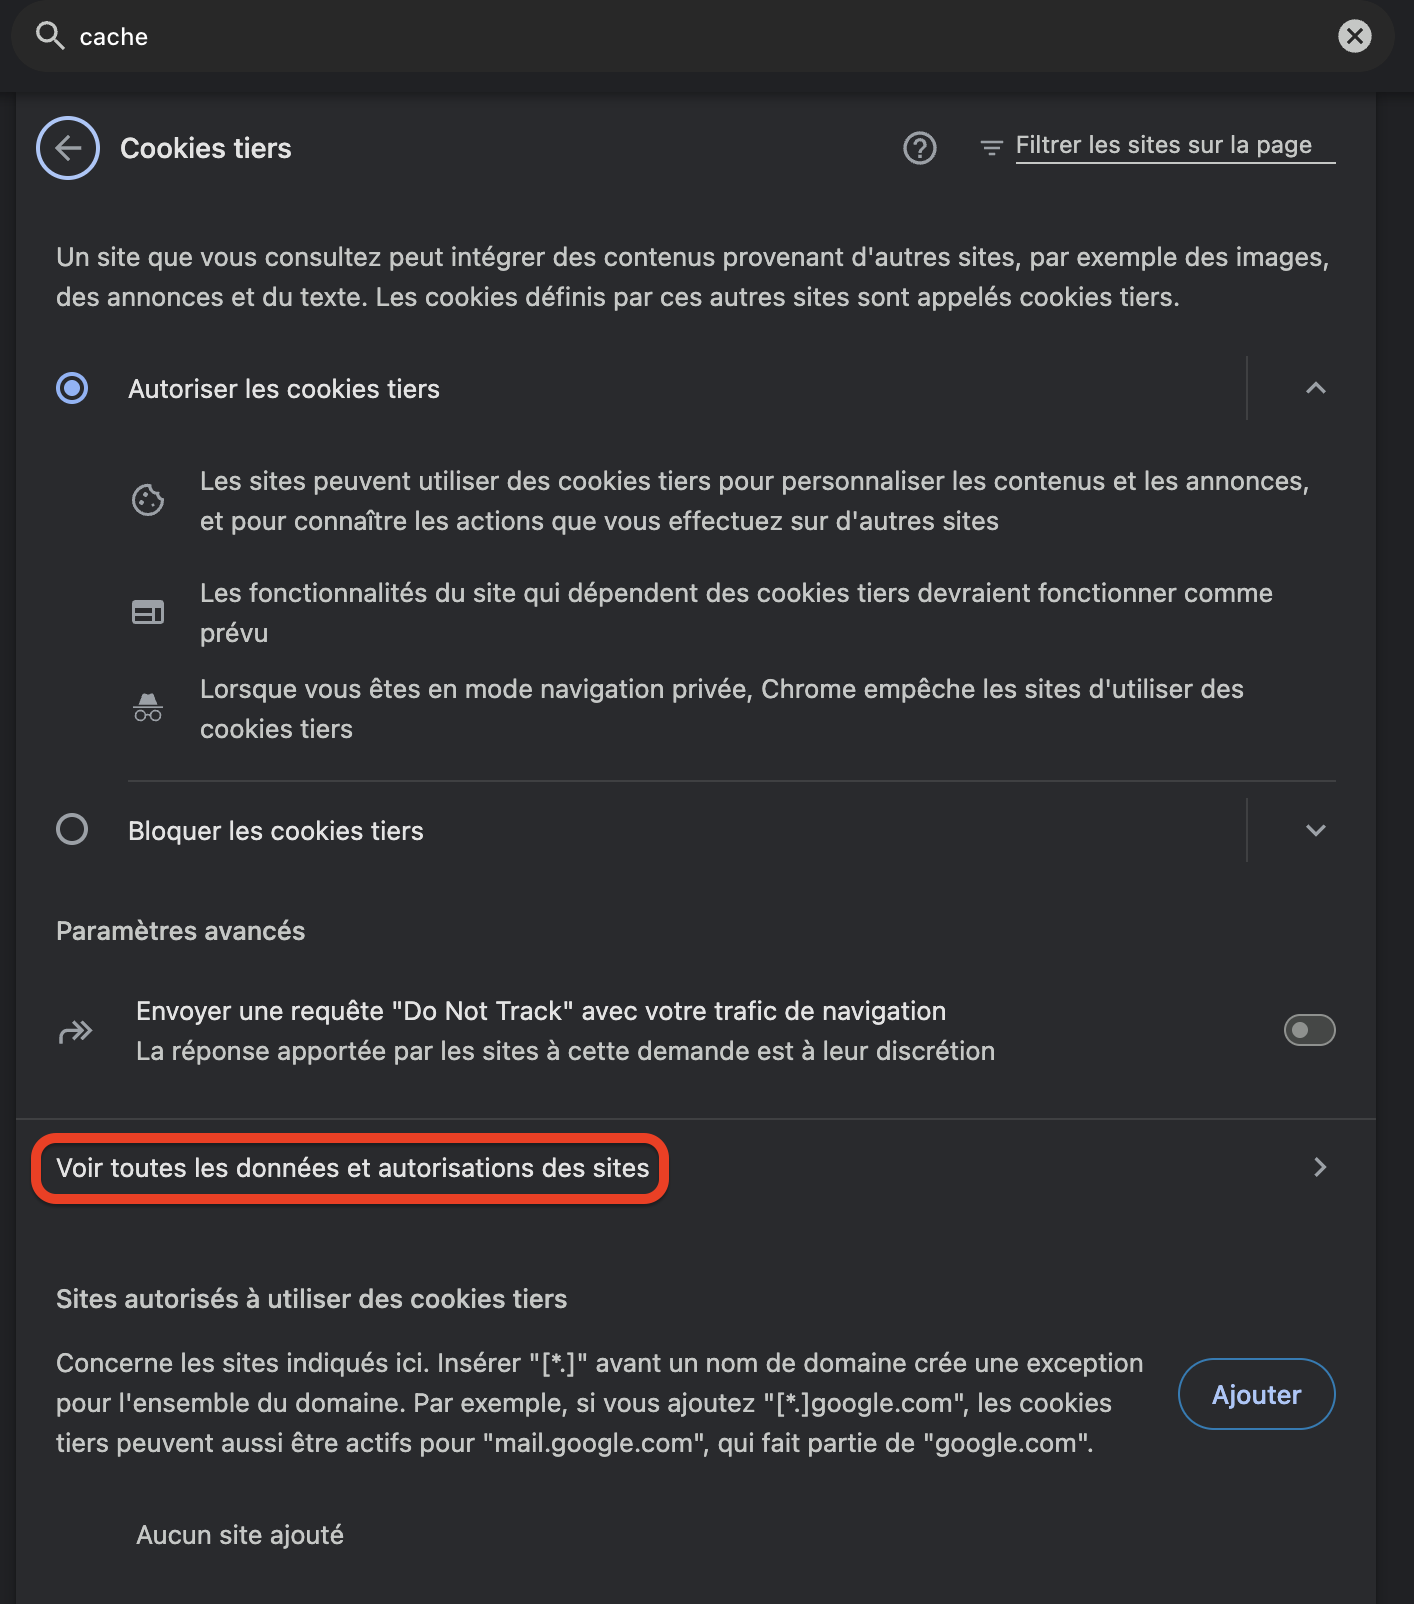The width and height of the screenshot is (1414, 1604).
Task: Clear the search box with the X icon
Action: point(1355,36)
